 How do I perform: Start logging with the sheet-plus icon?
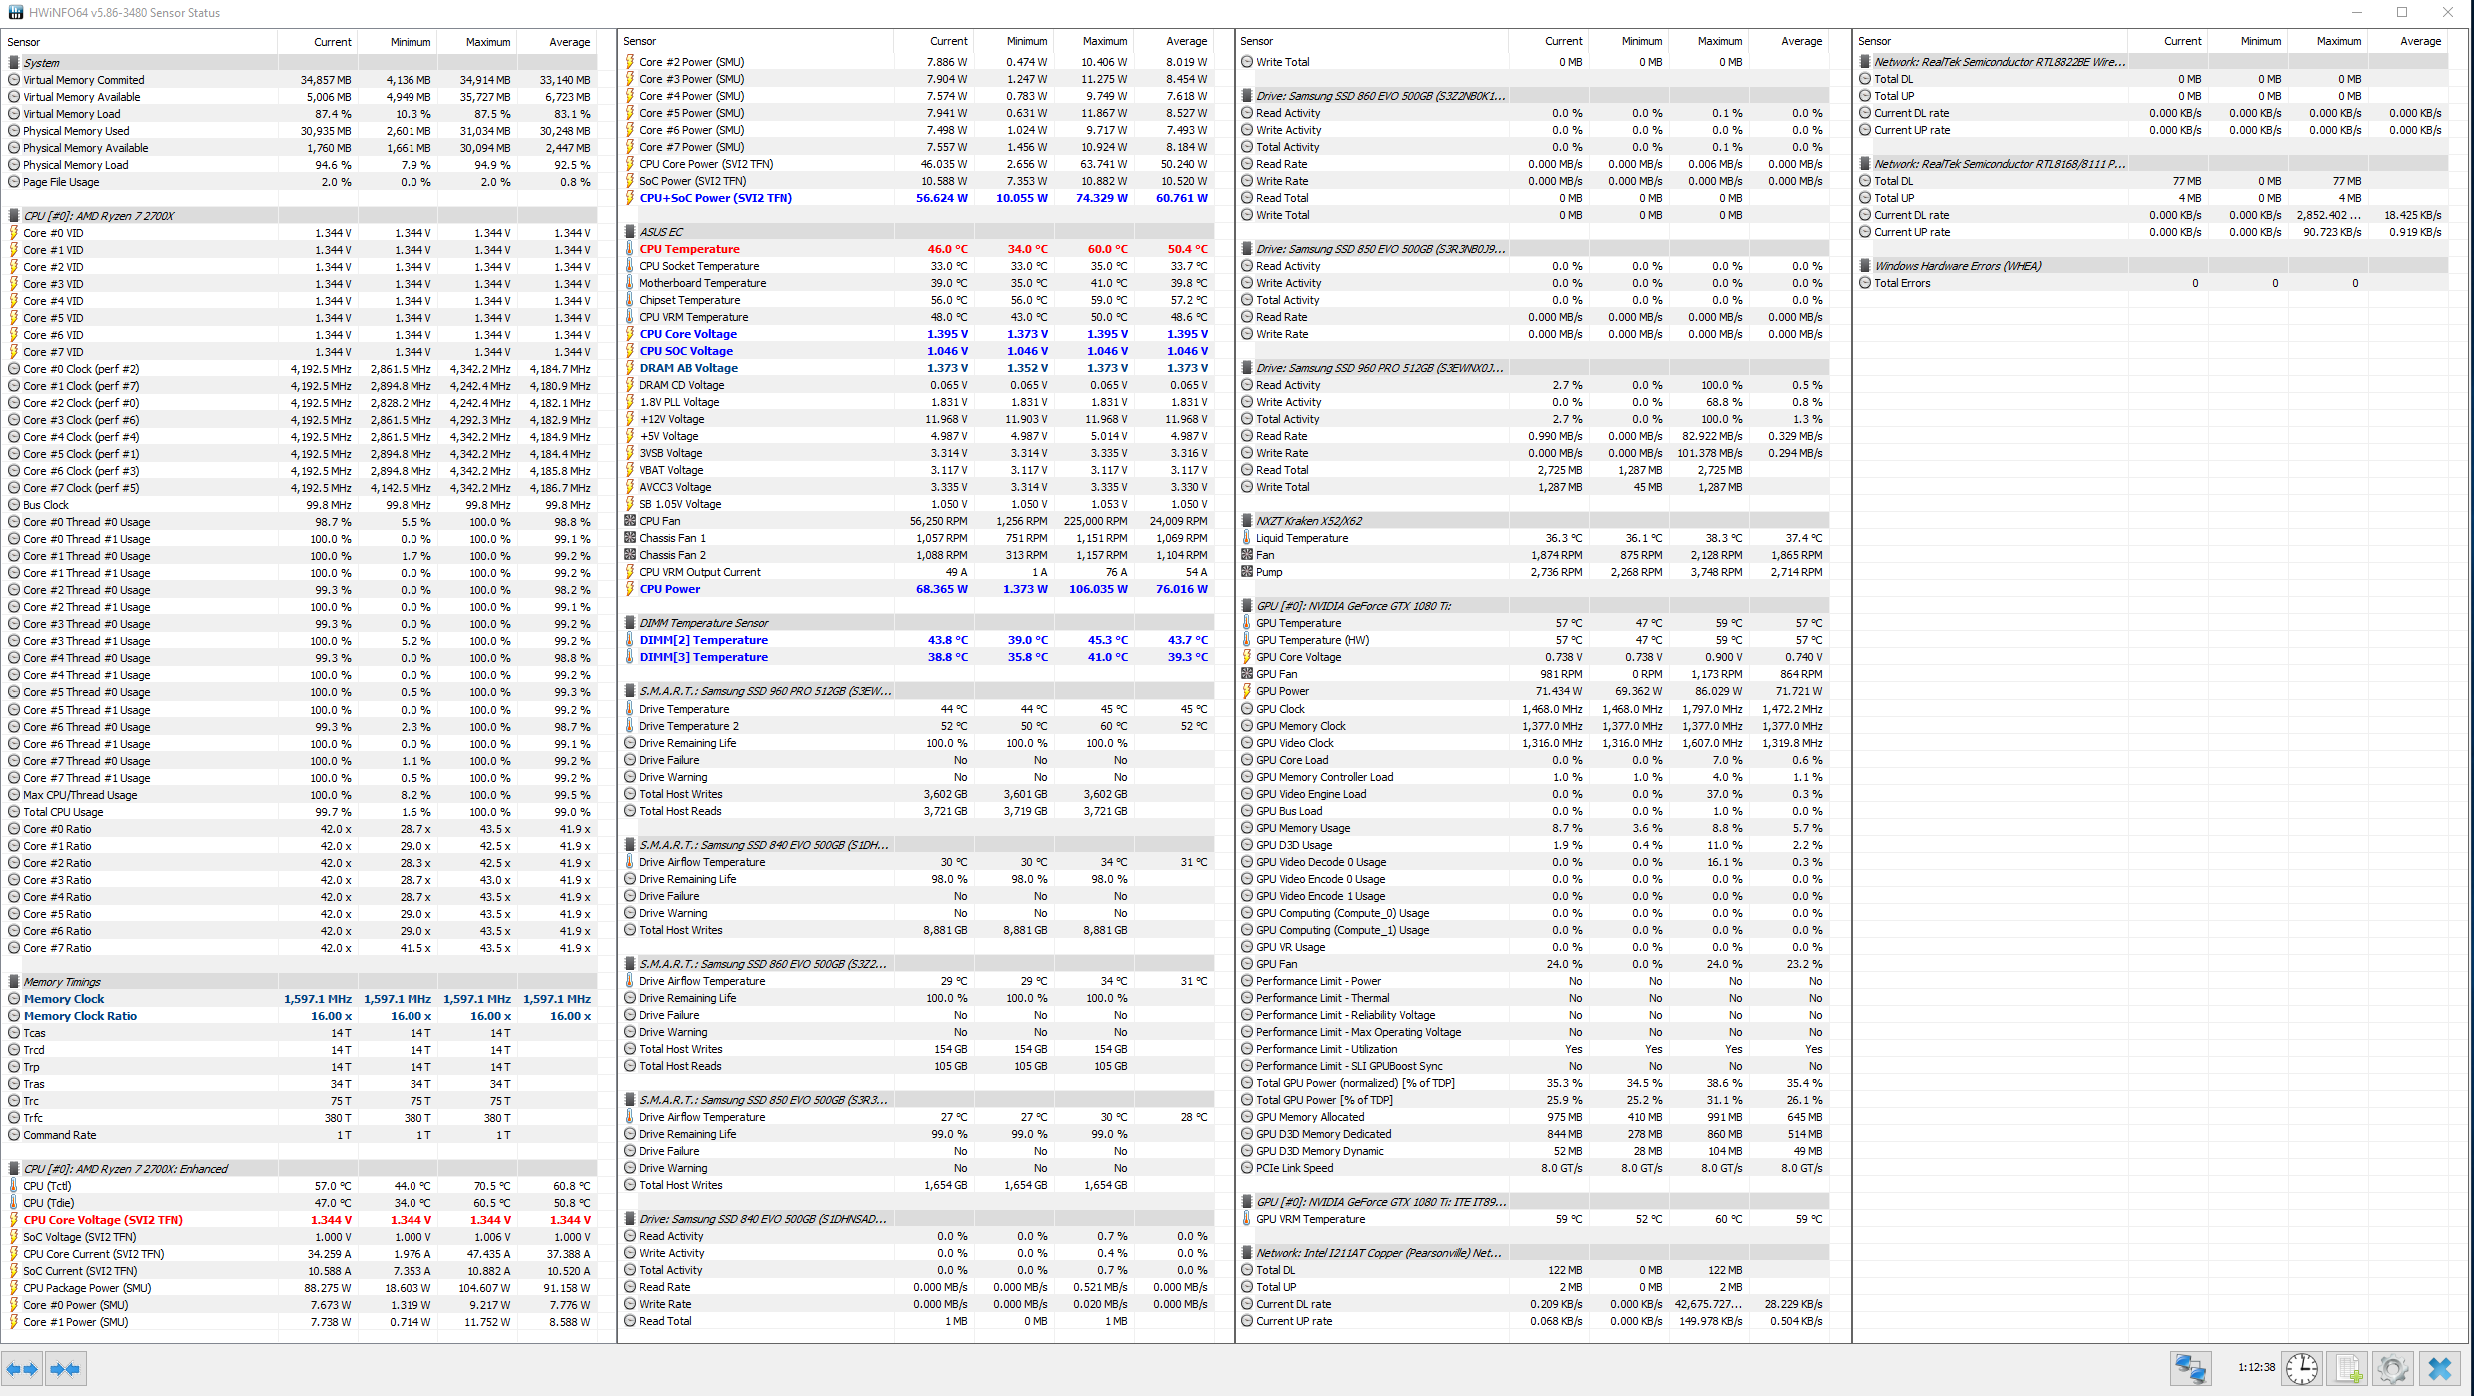tap(2348, 1368)
